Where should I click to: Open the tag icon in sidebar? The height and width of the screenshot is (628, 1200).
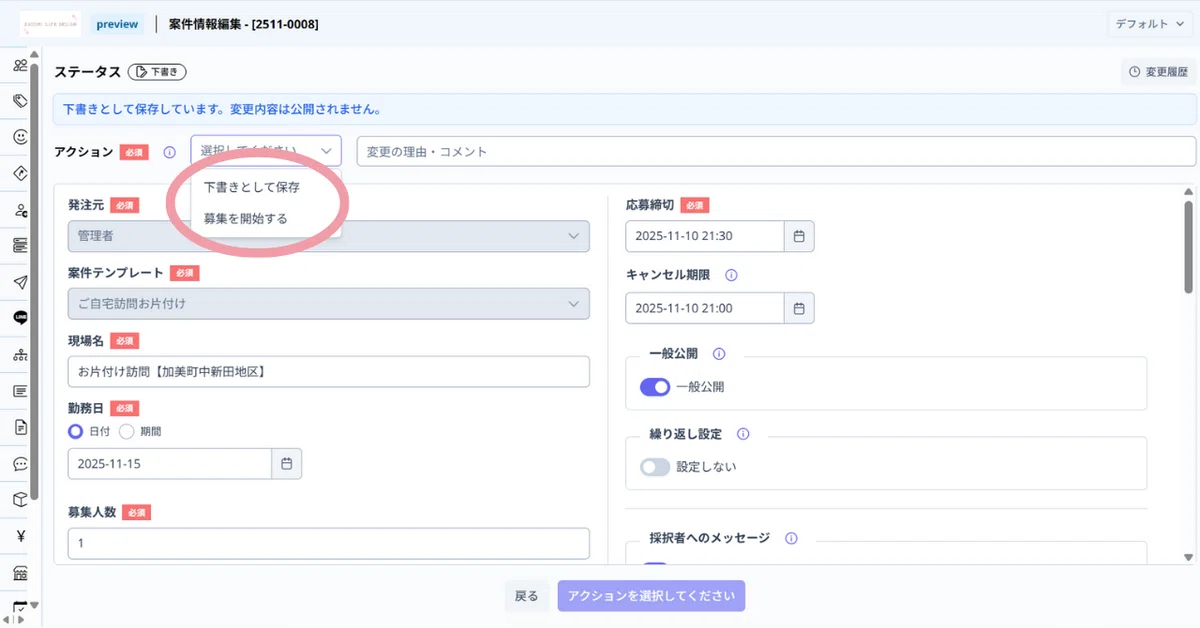click(20, 101)
